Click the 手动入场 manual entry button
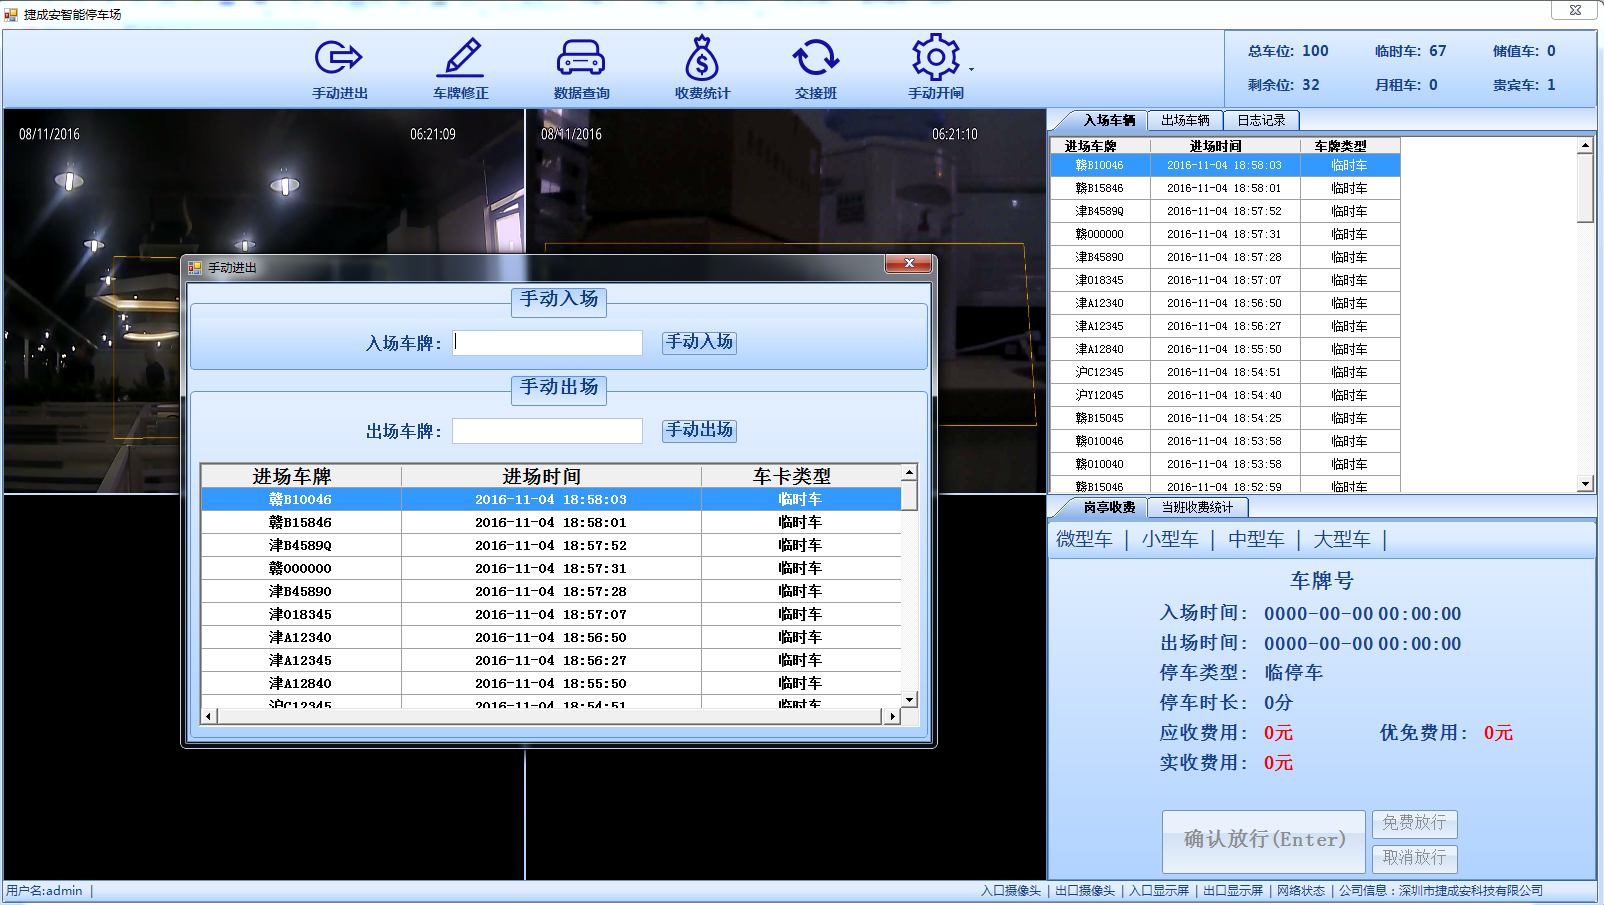Image resolution: width=1604 pixels, height=905 pixels. 698,342
